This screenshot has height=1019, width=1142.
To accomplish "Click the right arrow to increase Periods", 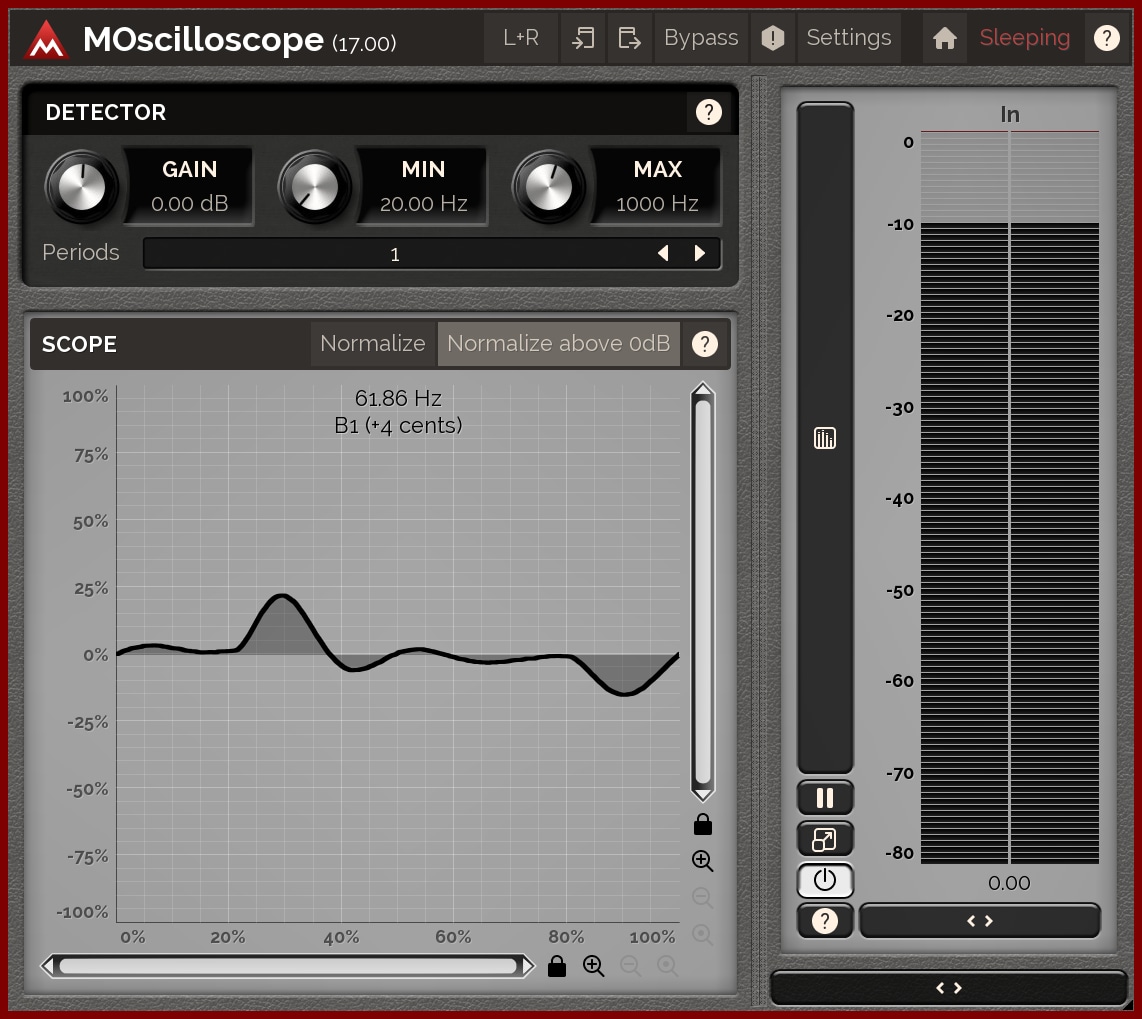I will pos(700,254).
